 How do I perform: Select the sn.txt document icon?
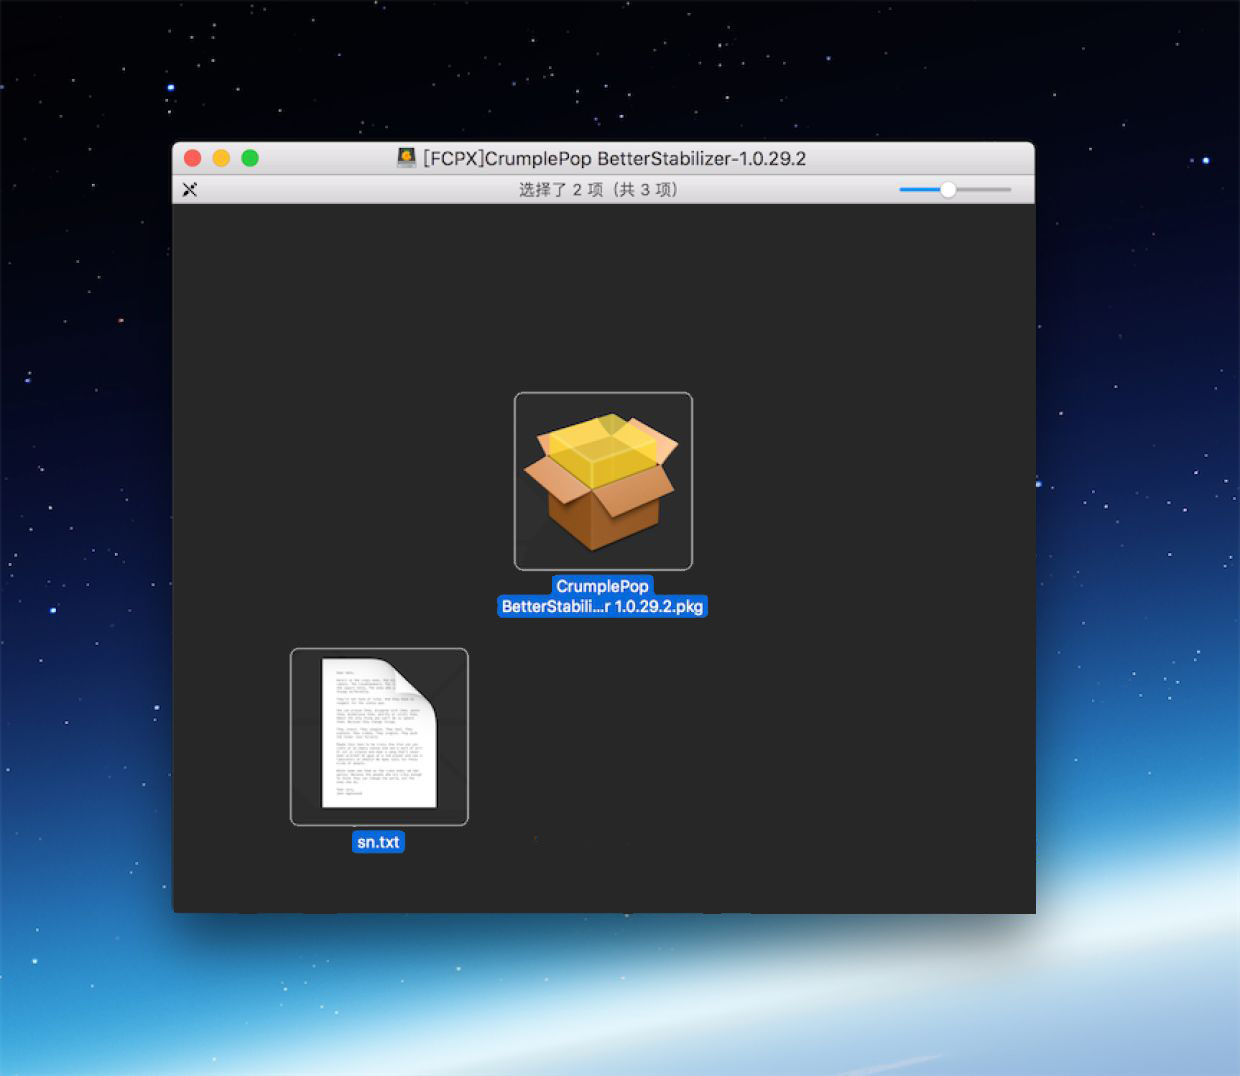(379, 737)
